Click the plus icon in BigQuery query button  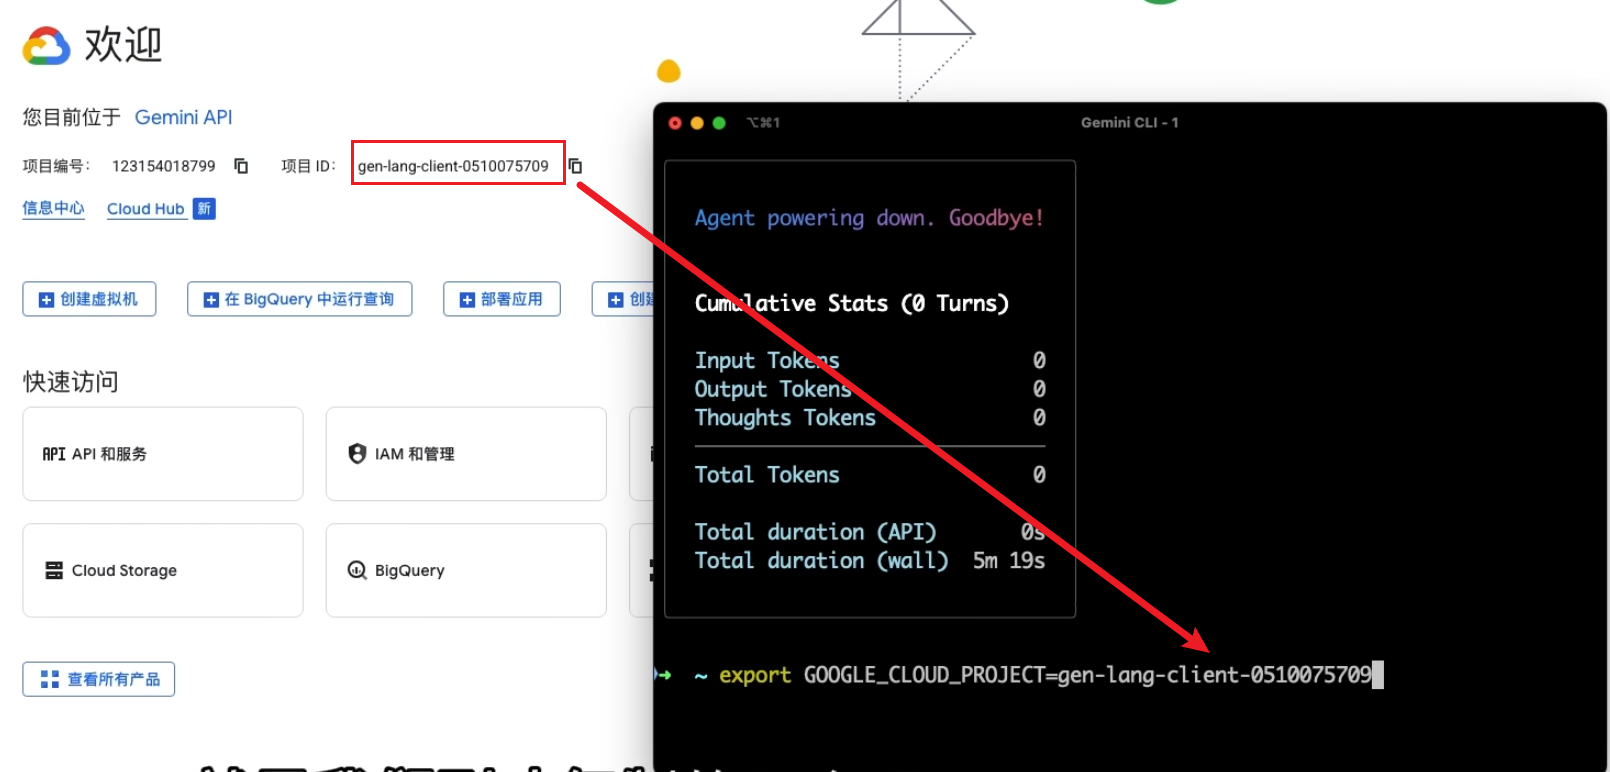(x=211, y=300)
